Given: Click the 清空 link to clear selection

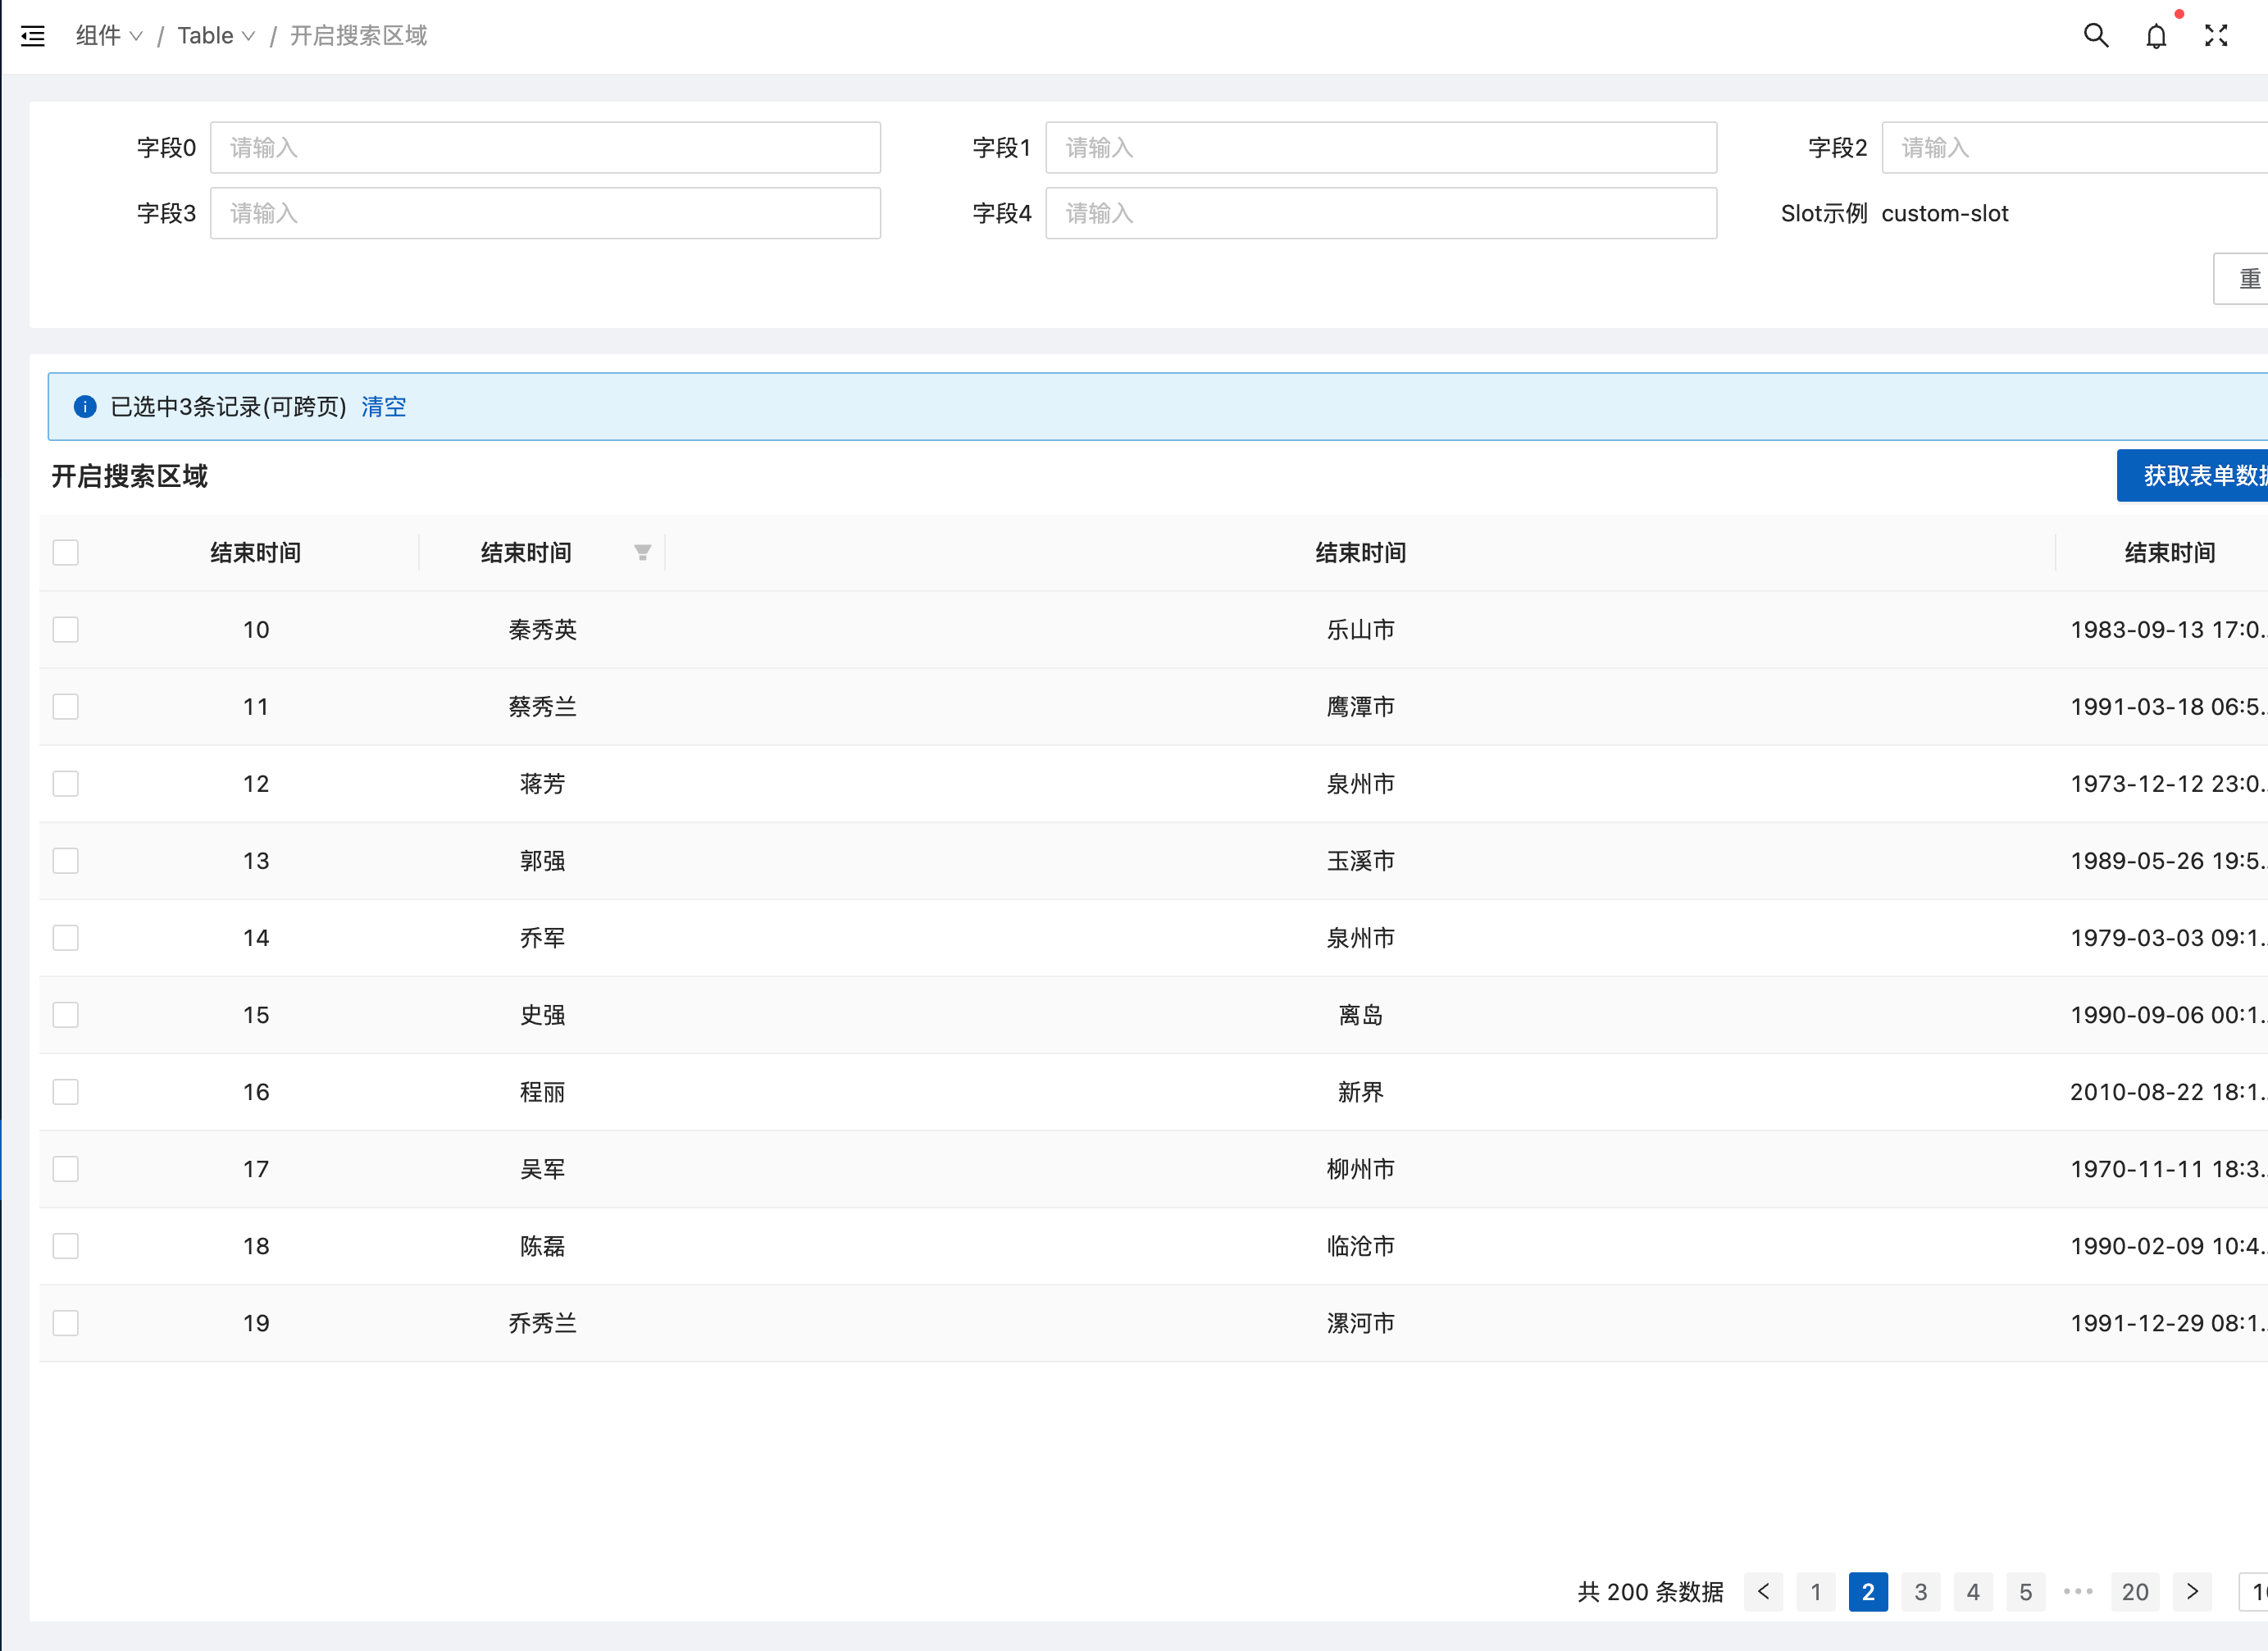Looking at the screenshot, I should [383, 407].
